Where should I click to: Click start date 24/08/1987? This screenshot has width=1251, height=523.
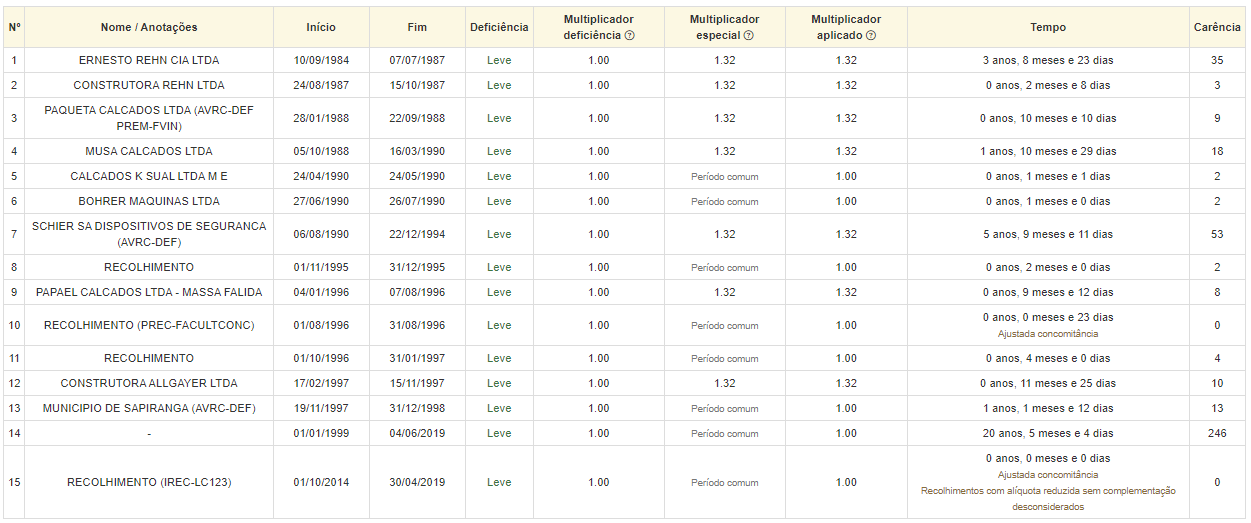tap(321, 85)
